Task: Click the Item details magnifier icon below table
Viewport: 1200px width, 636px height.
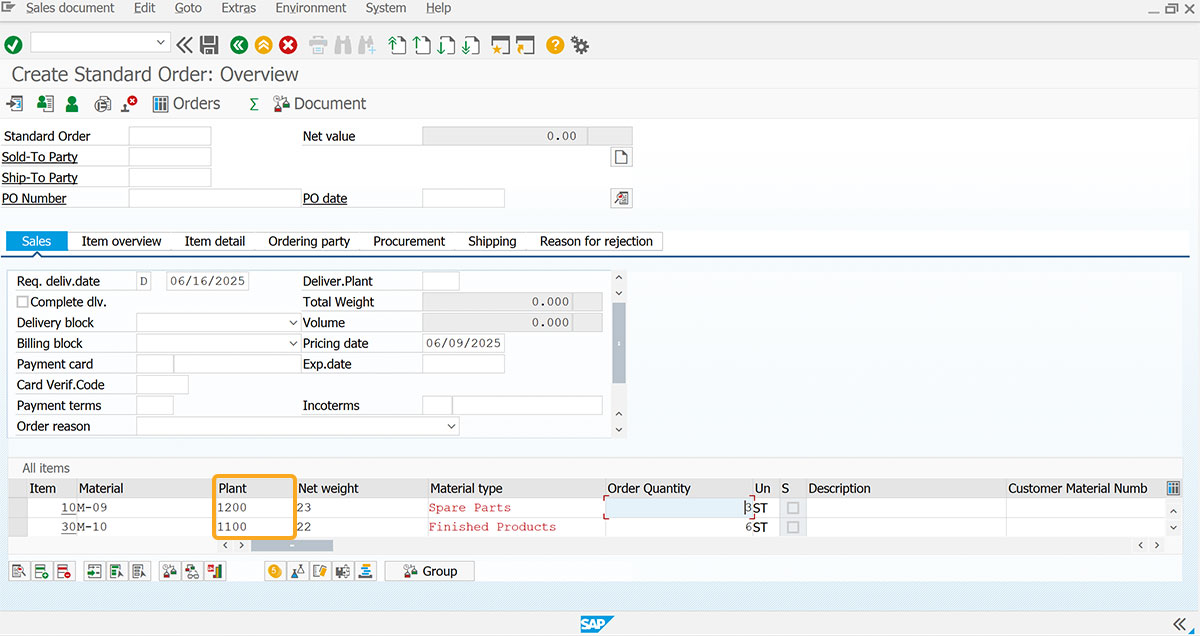Action: coord(19,571)
